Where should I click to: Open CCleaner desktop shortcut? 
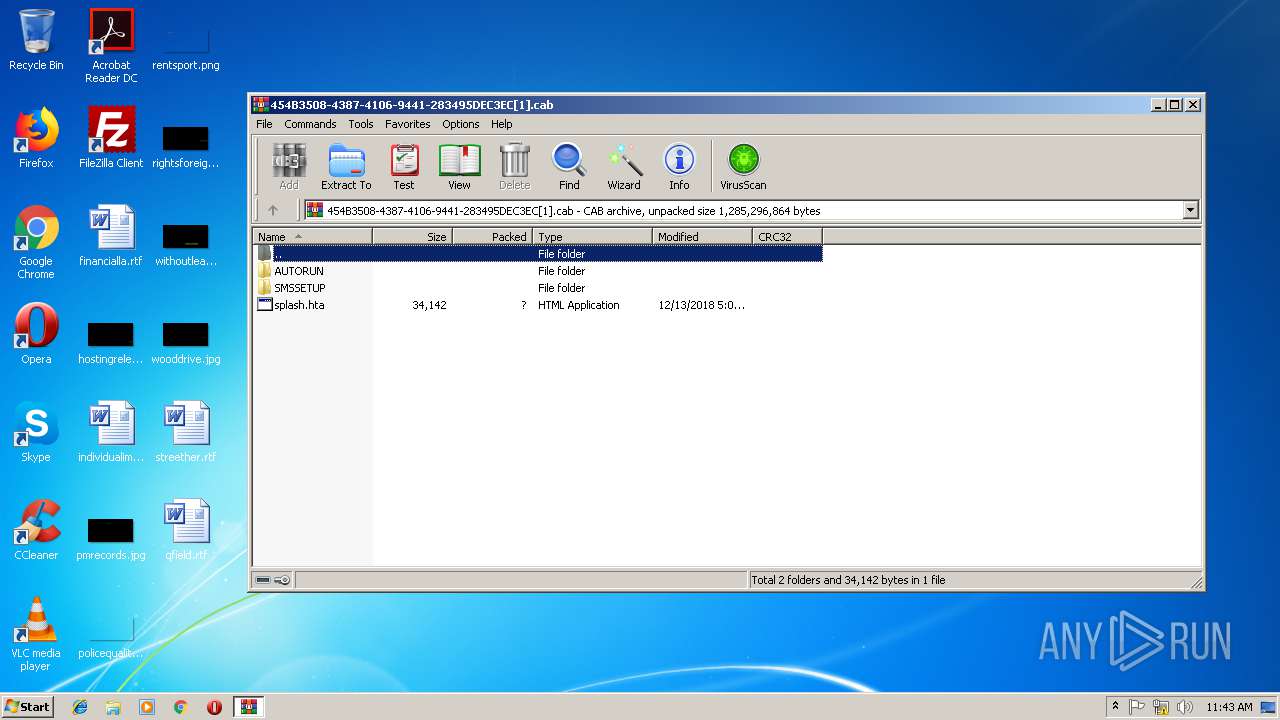36,530
